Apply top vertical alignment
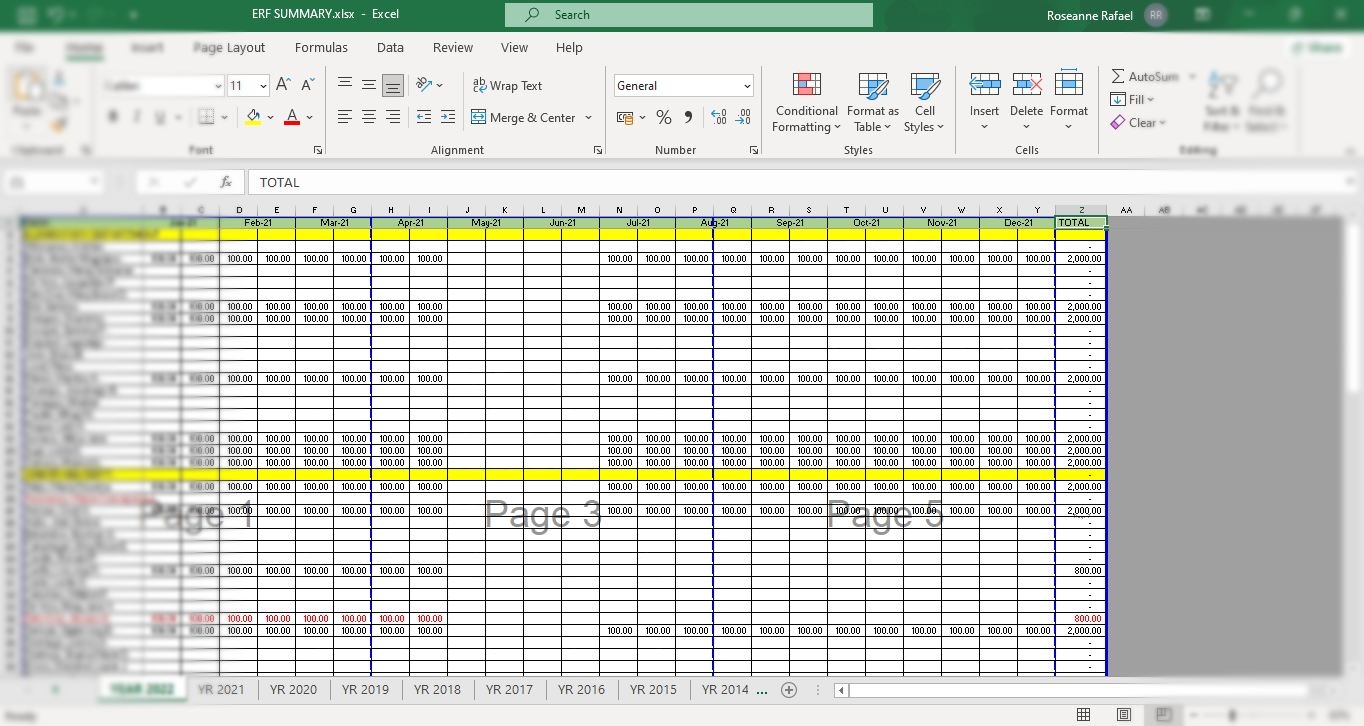This screenshot has width=1364, height=726. (345, 85)
